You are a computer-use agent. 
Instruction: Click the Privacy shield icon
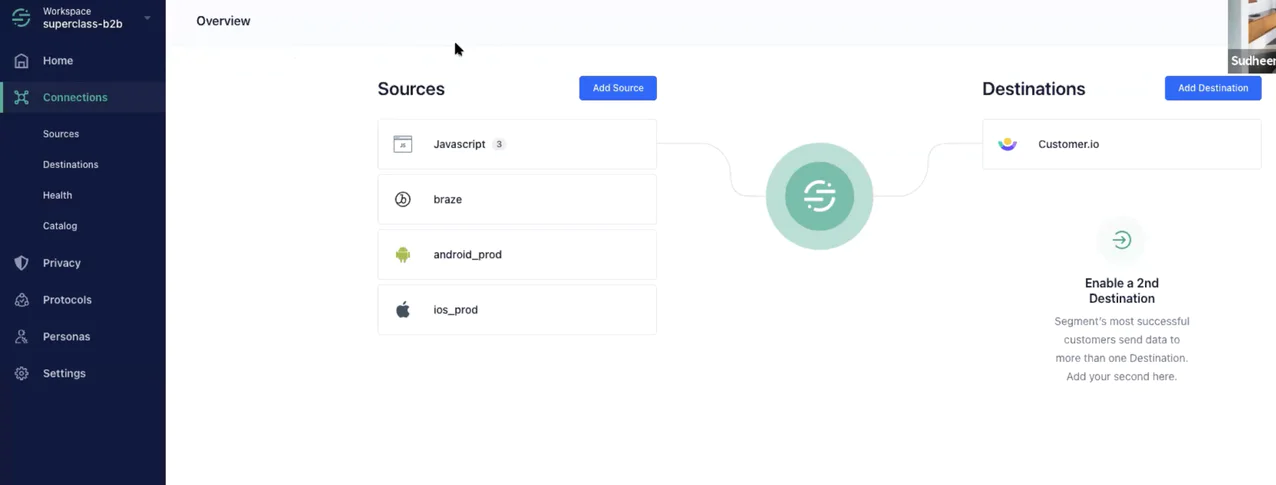(x=21, y=263)
